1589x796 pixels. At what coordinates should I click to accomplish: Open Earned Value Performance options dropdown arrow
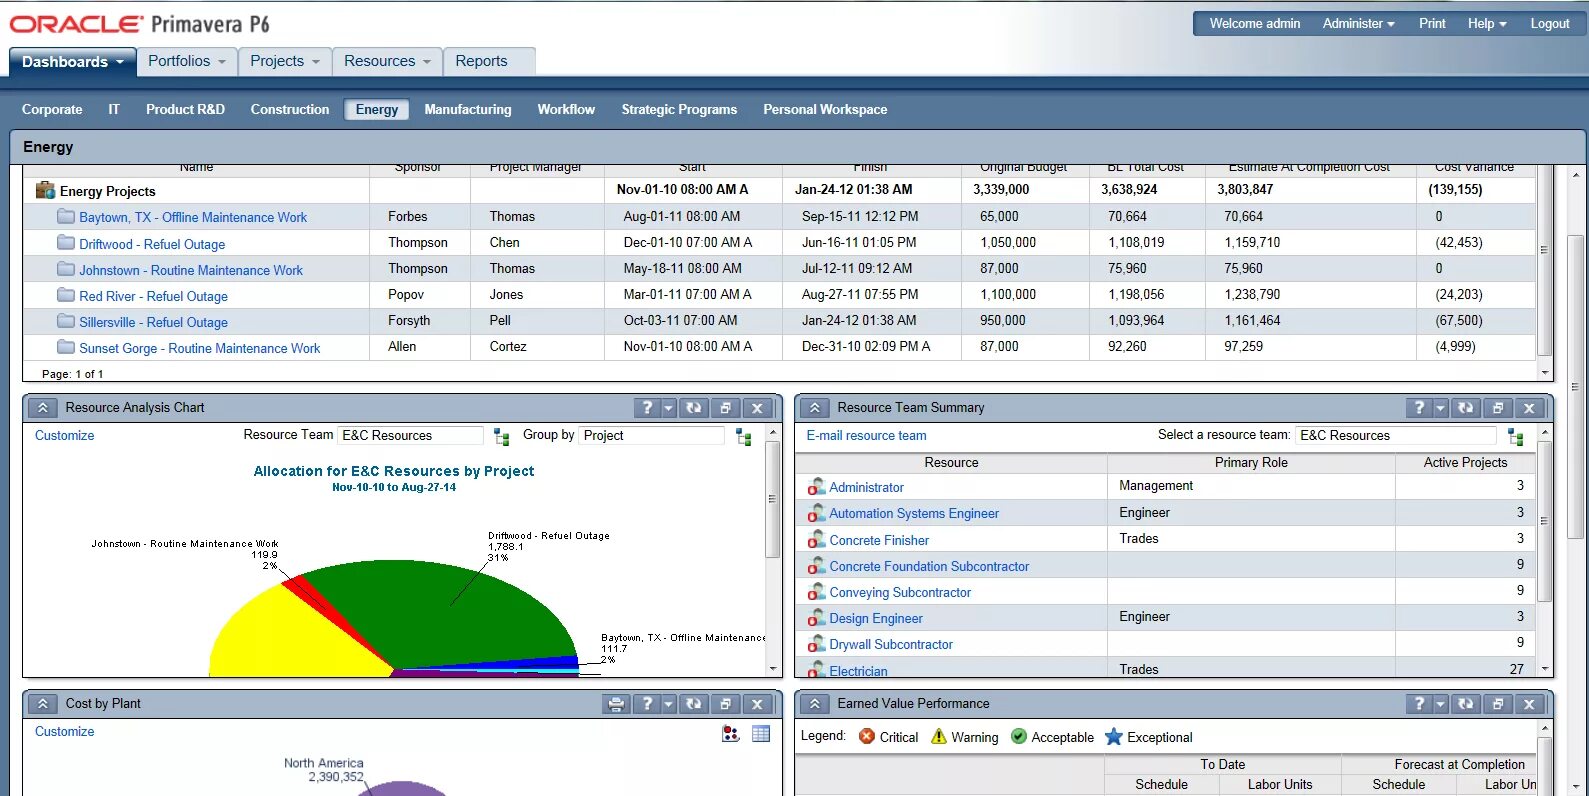(1441, 704)
